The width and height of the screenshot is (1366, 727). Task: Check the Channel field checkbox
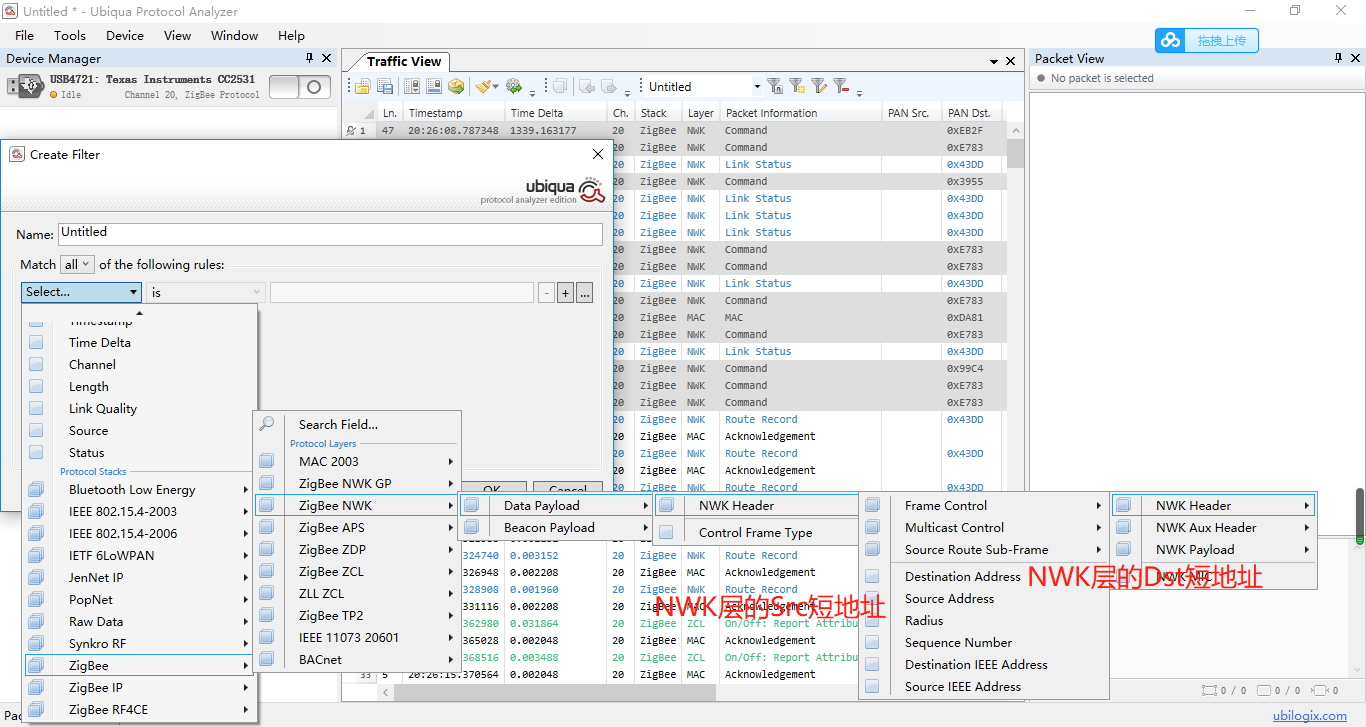click(x=36, y=364)
